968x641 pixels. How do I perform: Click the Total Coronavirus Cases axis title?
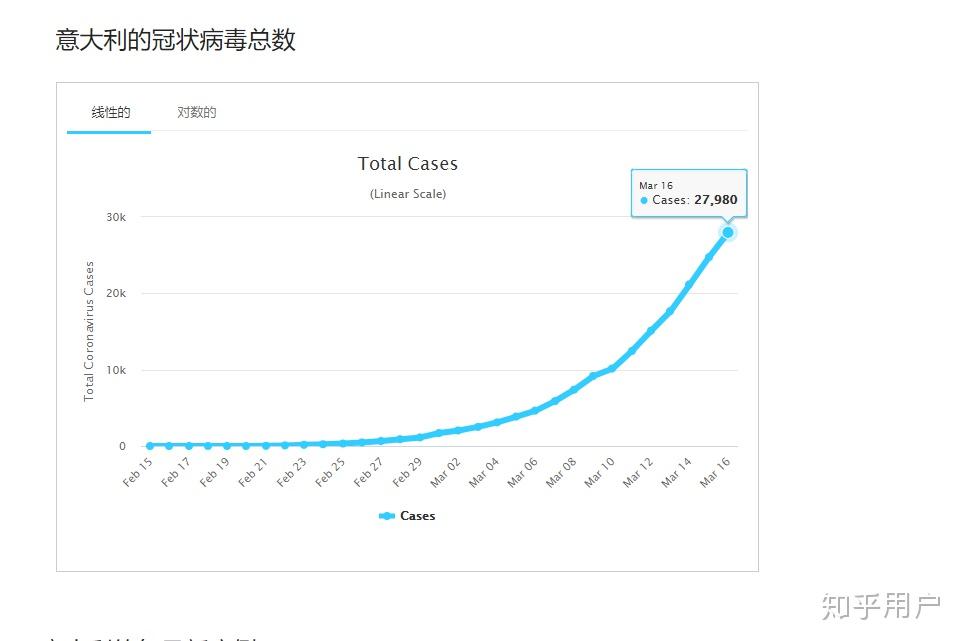point(89,331)
